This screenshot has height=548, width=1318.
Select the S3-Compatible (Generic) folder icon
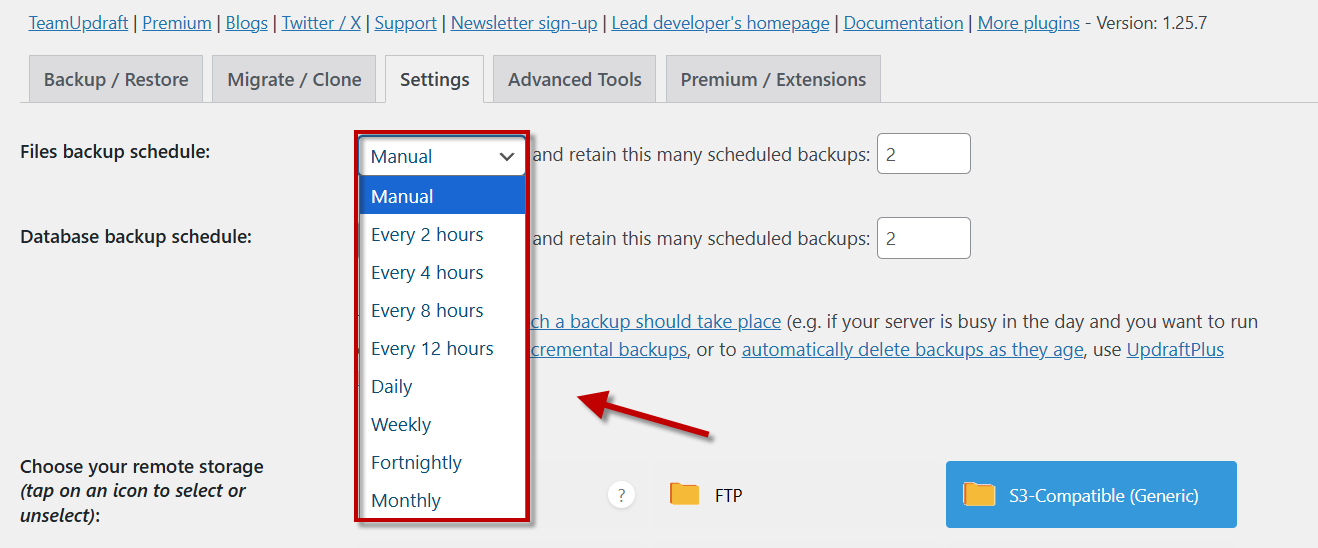point(979,494)
